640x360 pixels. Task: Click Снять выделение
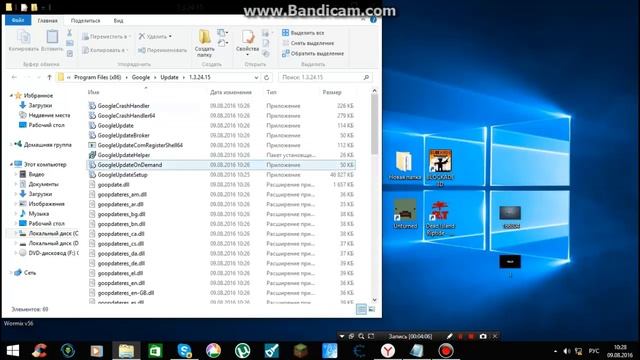pos(308,43)
